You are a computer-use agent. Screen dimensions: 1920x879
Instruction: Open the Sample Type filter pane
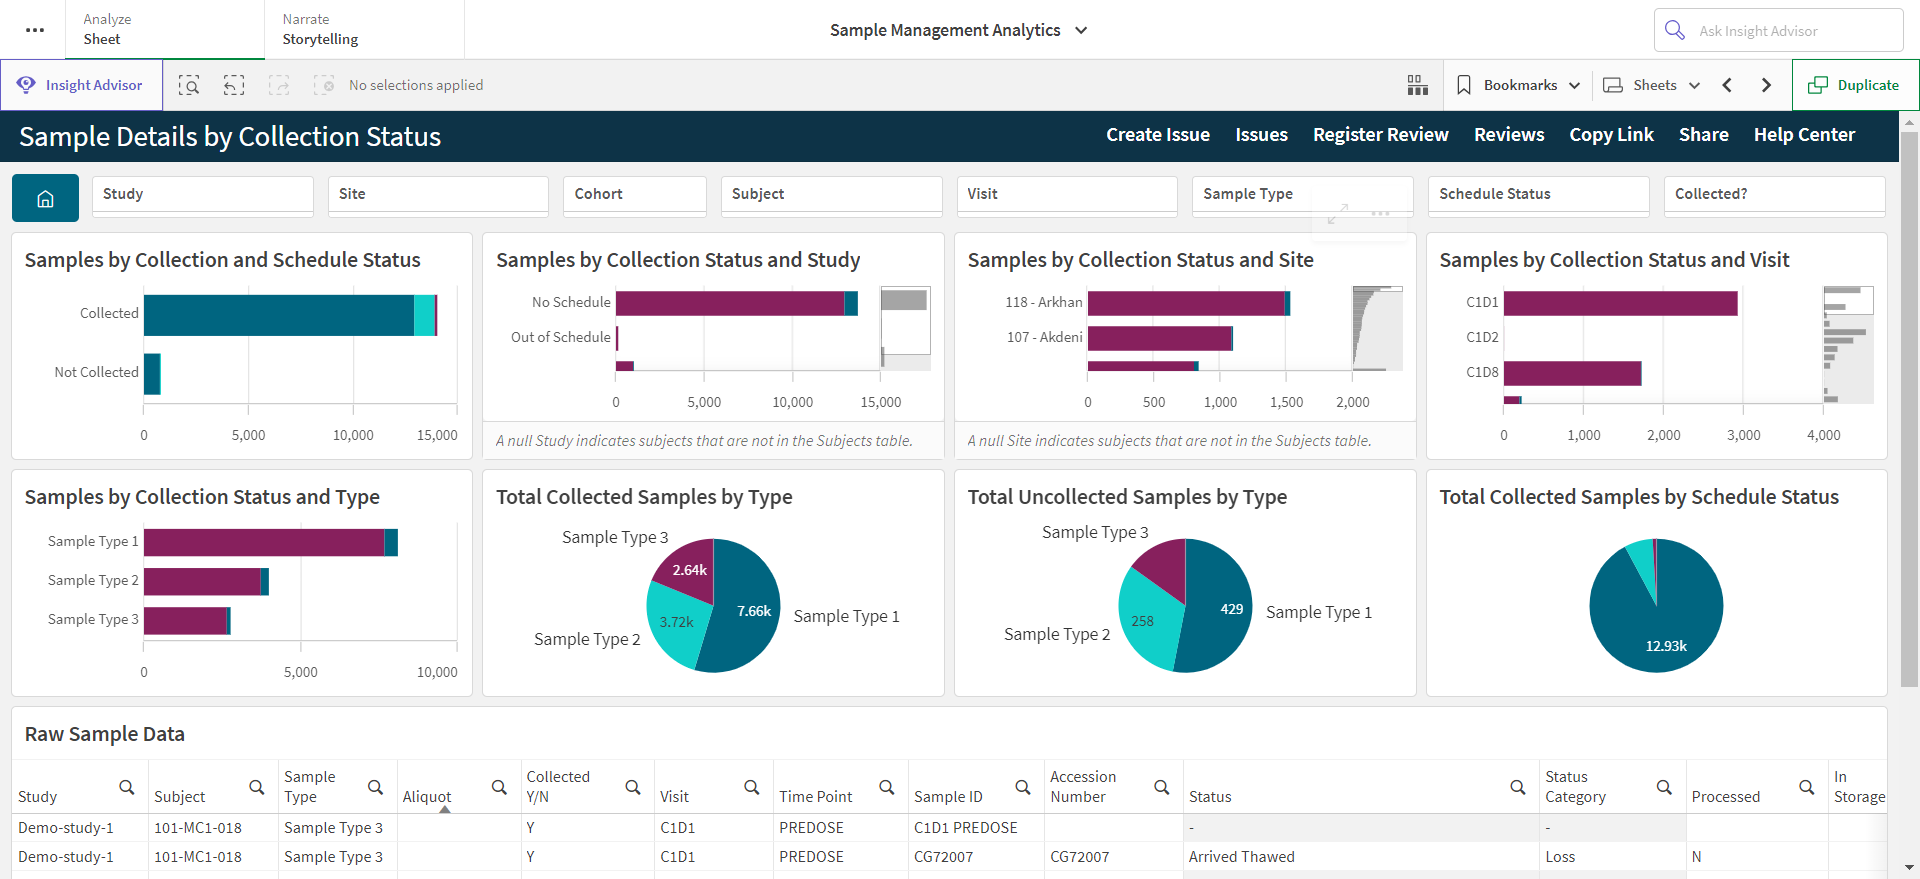(x=1302, y=194)
